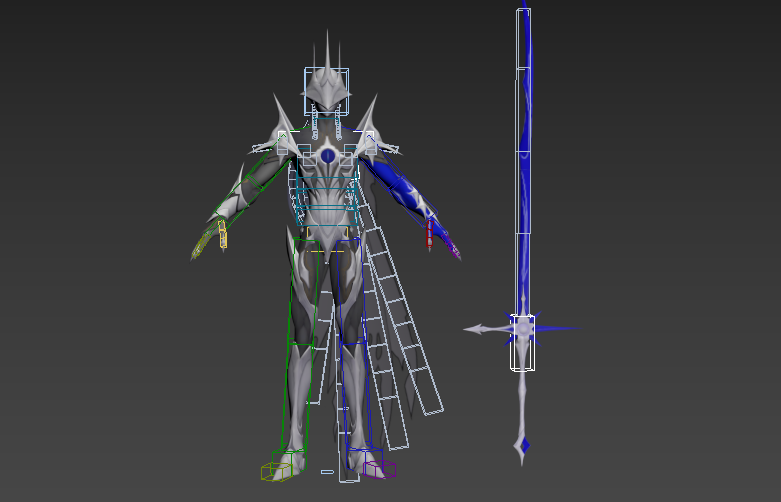The width and height of the screenshot is (781, 502).
Task: Select the yellow hand bone on gray arm
Action: (223, 234)
